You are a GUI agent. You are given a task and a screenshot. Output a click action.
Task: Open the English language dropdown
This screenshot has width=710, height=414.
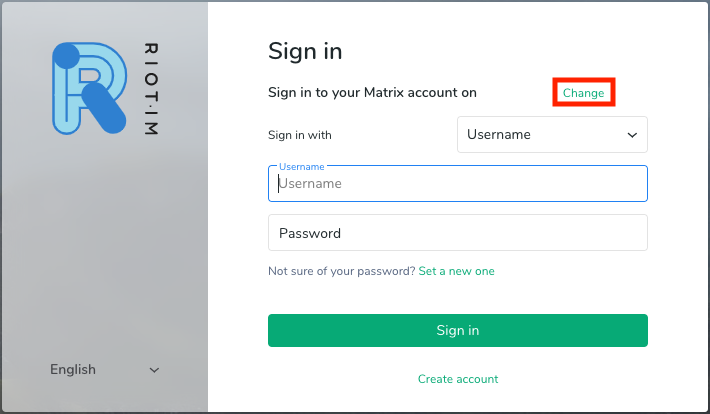[104, 370]
